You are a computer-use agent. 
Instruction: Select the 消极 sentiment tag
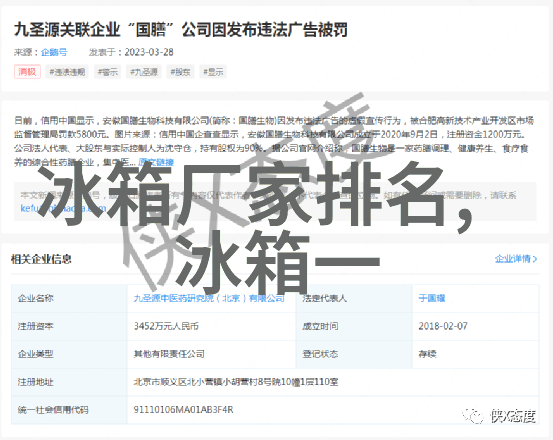[27, 72]
